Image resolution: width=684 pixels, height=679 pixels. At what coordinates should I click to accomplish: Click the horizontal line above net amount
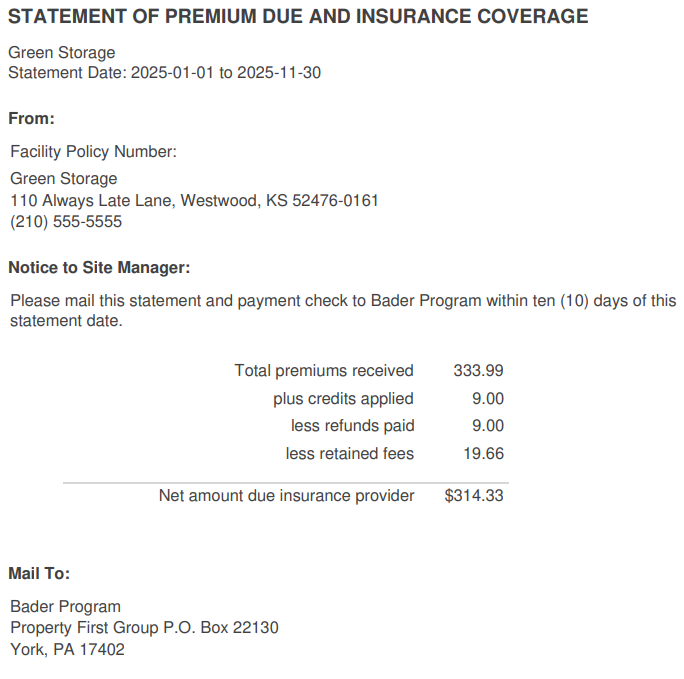point(283,483)
